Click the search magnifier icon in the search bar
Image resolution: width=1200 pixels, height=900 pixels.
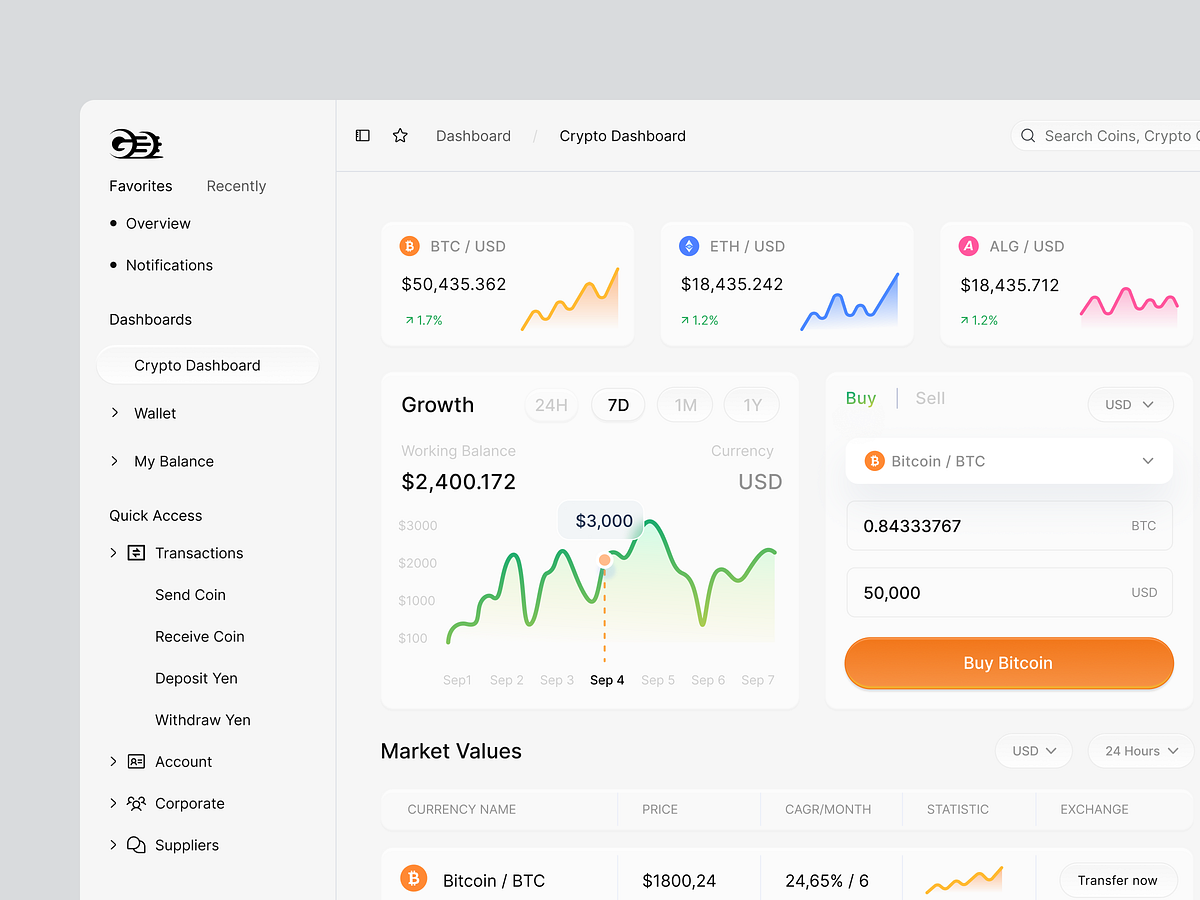[x=1028, y=135]
